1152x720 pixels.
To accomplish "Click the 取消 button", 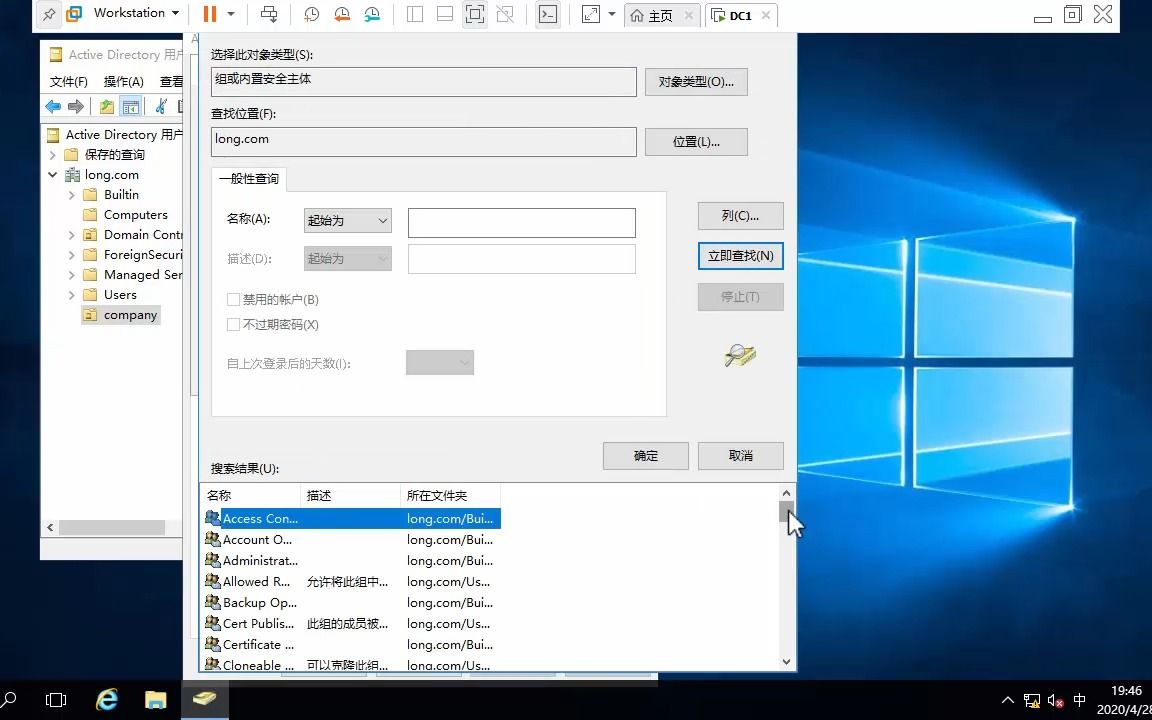I will pos(741,456).
